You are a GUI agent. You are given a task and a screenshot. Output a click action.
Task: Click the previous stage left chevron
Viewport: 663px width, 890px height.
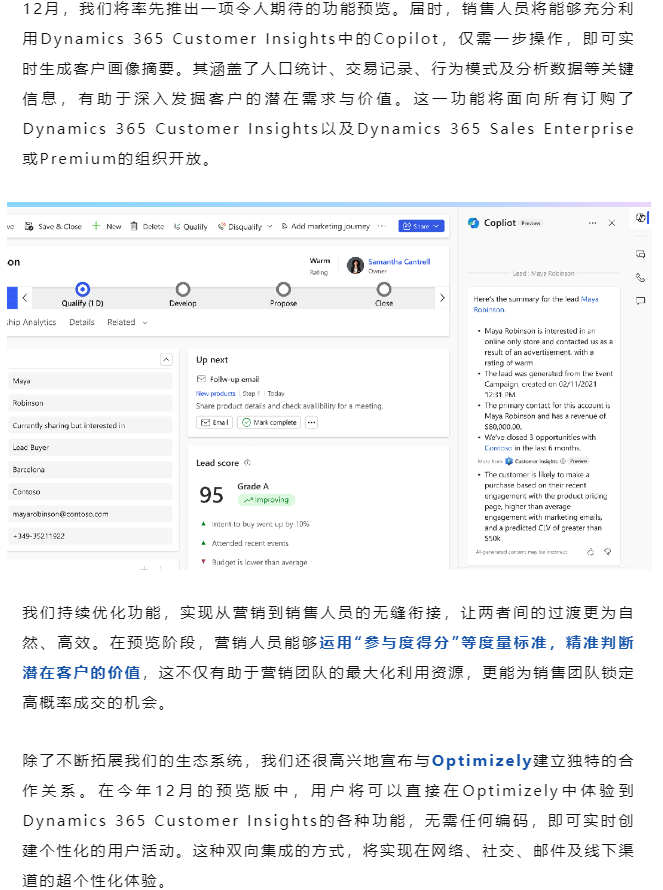pos(25,297)
